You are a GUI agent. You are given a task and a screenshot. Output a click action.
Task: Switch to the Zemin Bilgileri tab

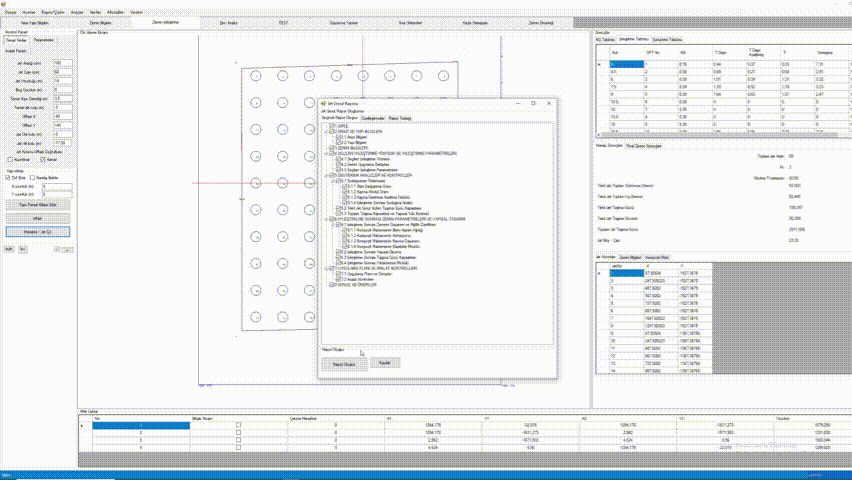(101, 20)
